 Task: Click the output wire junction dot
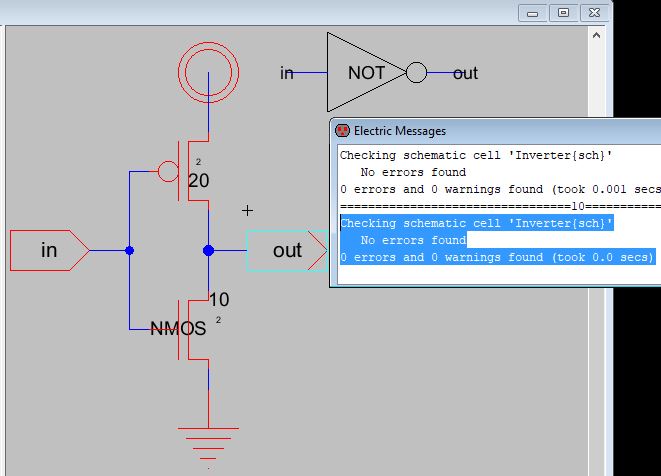pos(208,250)
